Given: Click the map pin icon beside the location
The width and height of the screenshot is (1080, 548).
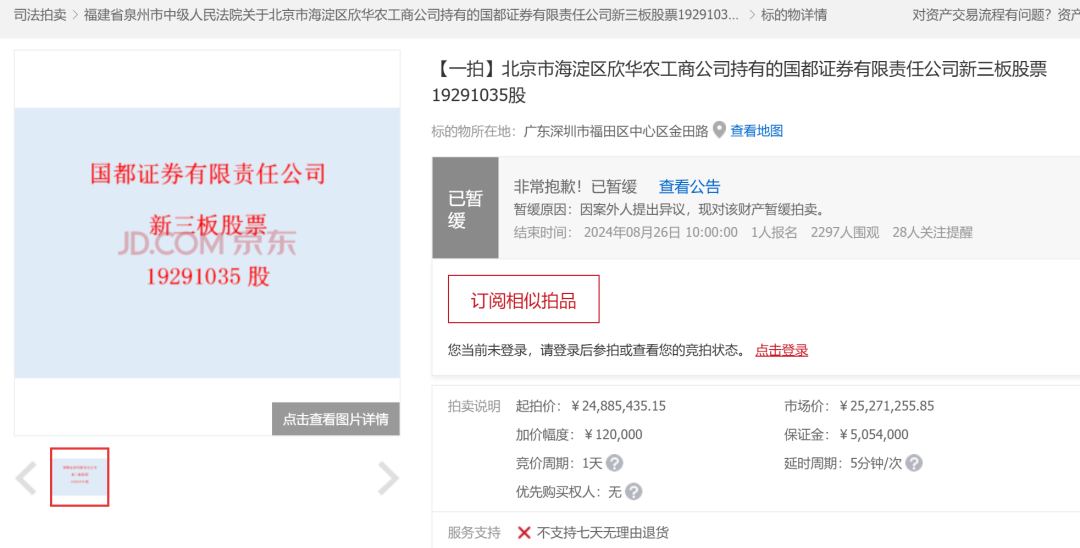Looking at the screenshot, I should pyautogui.click(x=719, y=130).
